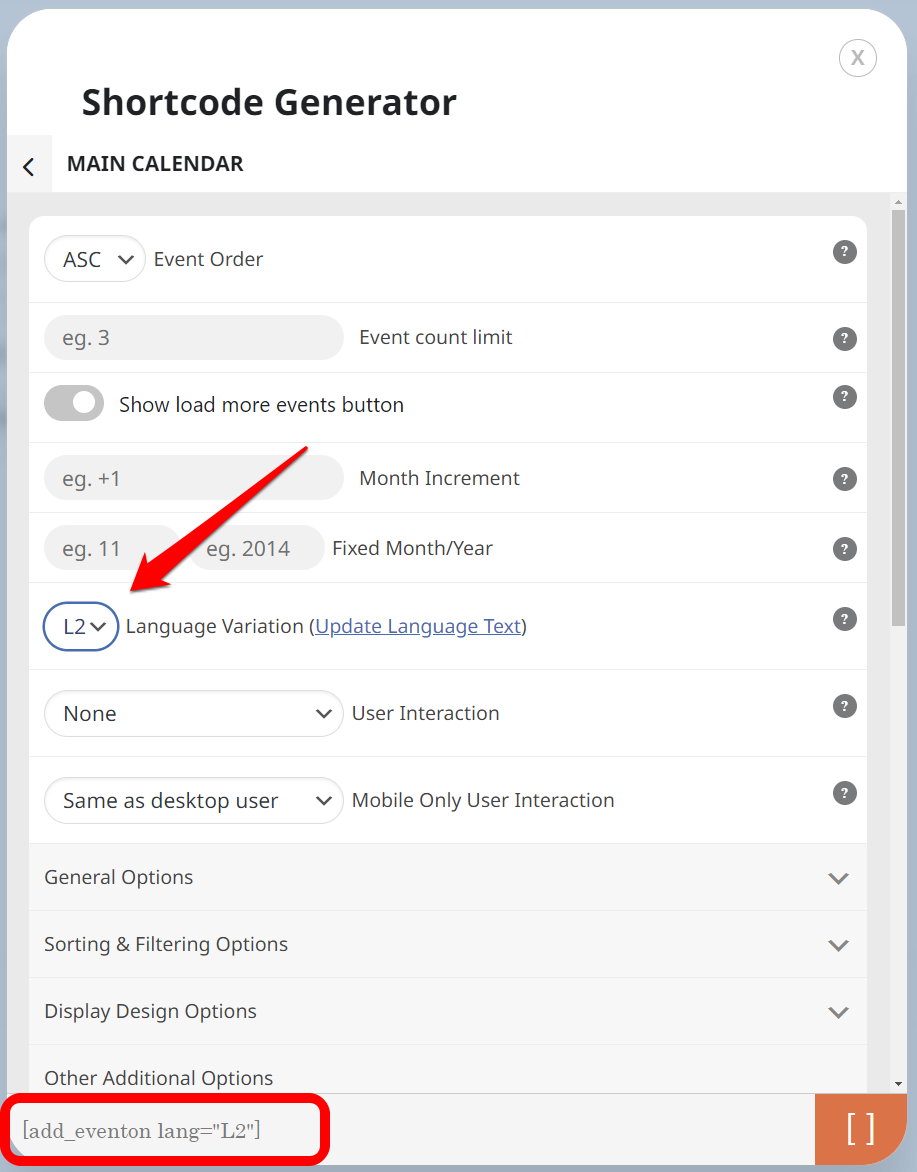
Task: Click the scrollbar down arrow
Action: coord(898,1084)
